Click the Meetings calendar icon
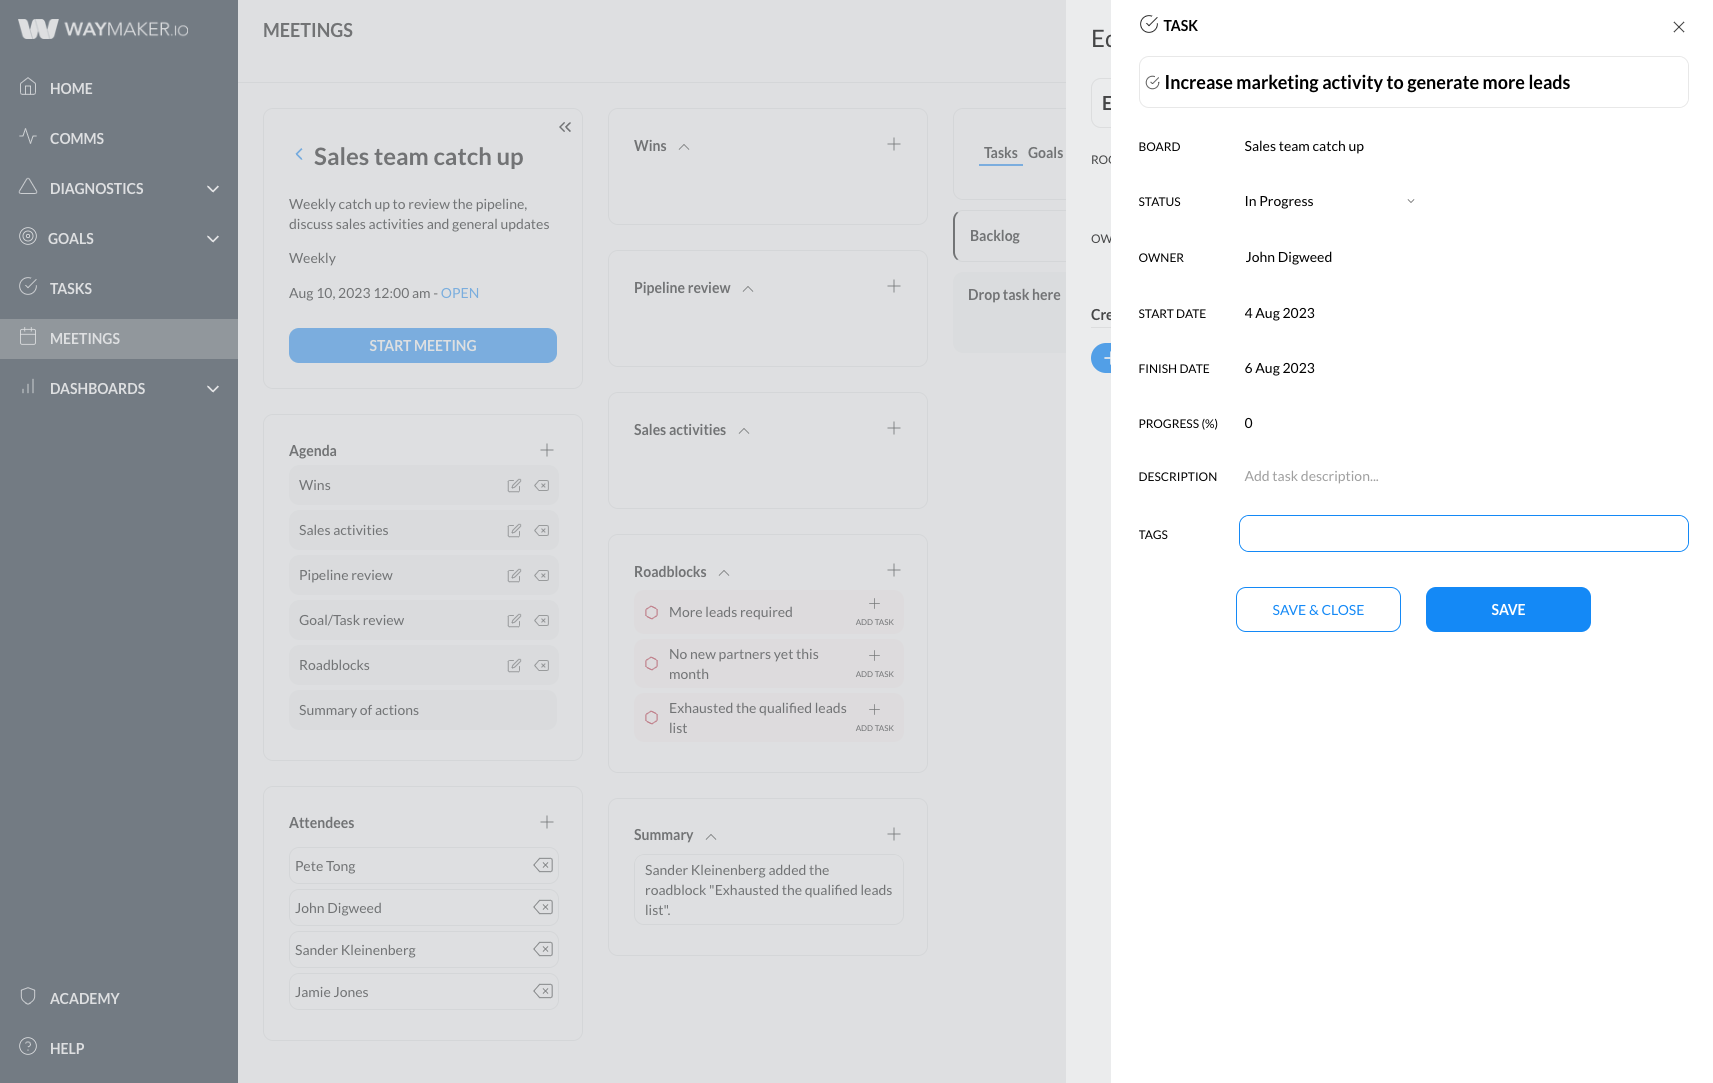 pyautogui.click(x=28, y=336)
